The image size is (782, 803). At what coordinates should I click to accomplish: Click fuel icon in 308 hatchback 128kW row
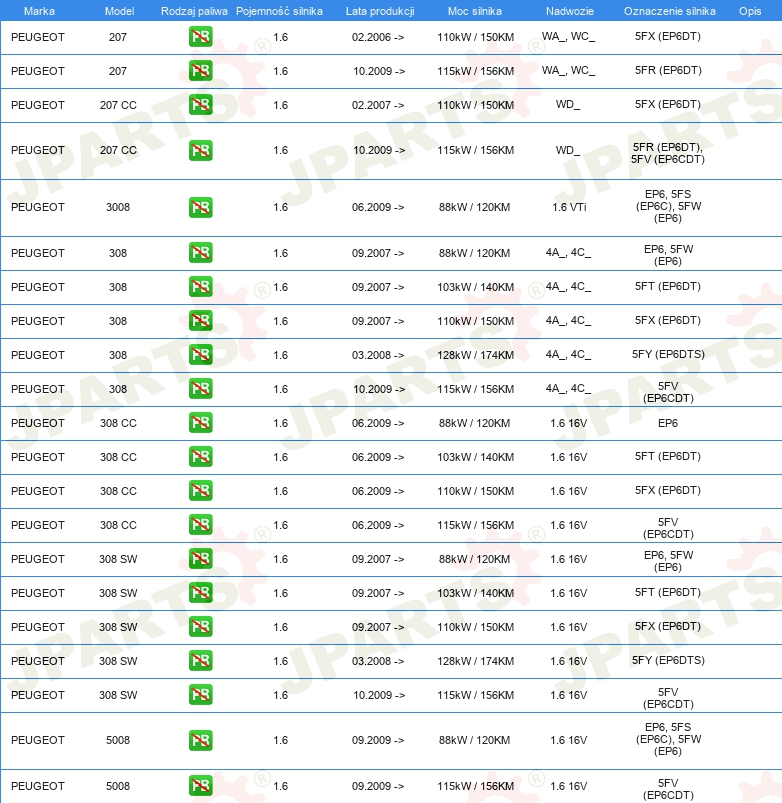(201, 355)
